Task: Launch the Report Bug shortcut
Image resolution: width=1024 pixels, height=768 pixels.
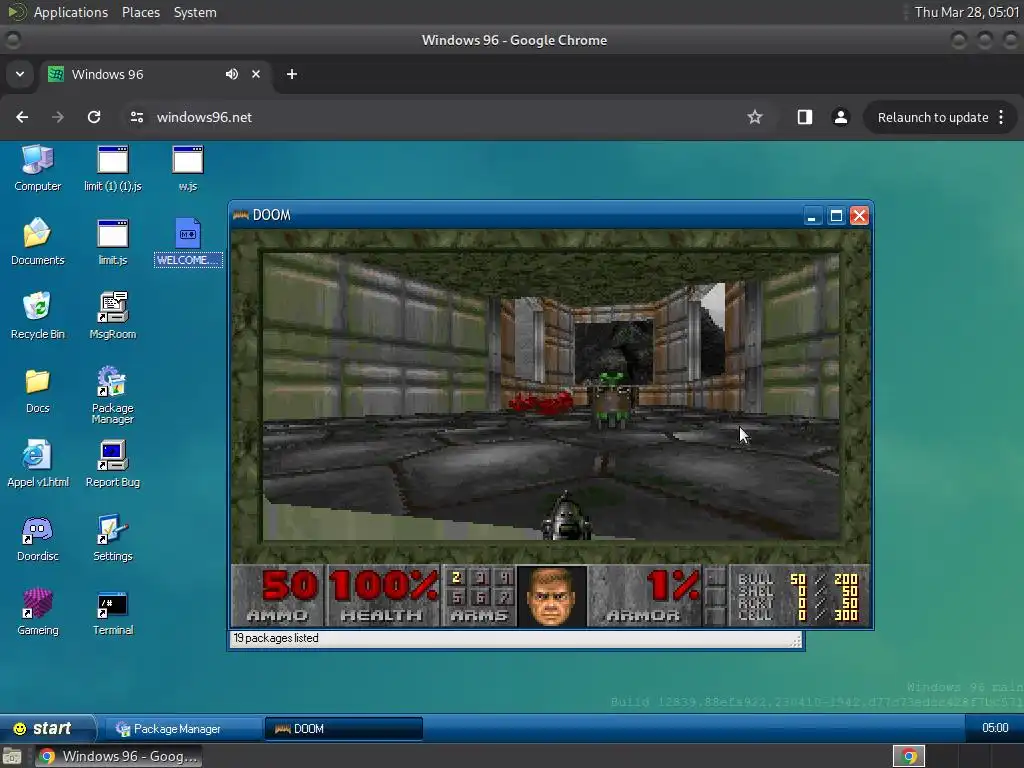Action: pos(112,464)
